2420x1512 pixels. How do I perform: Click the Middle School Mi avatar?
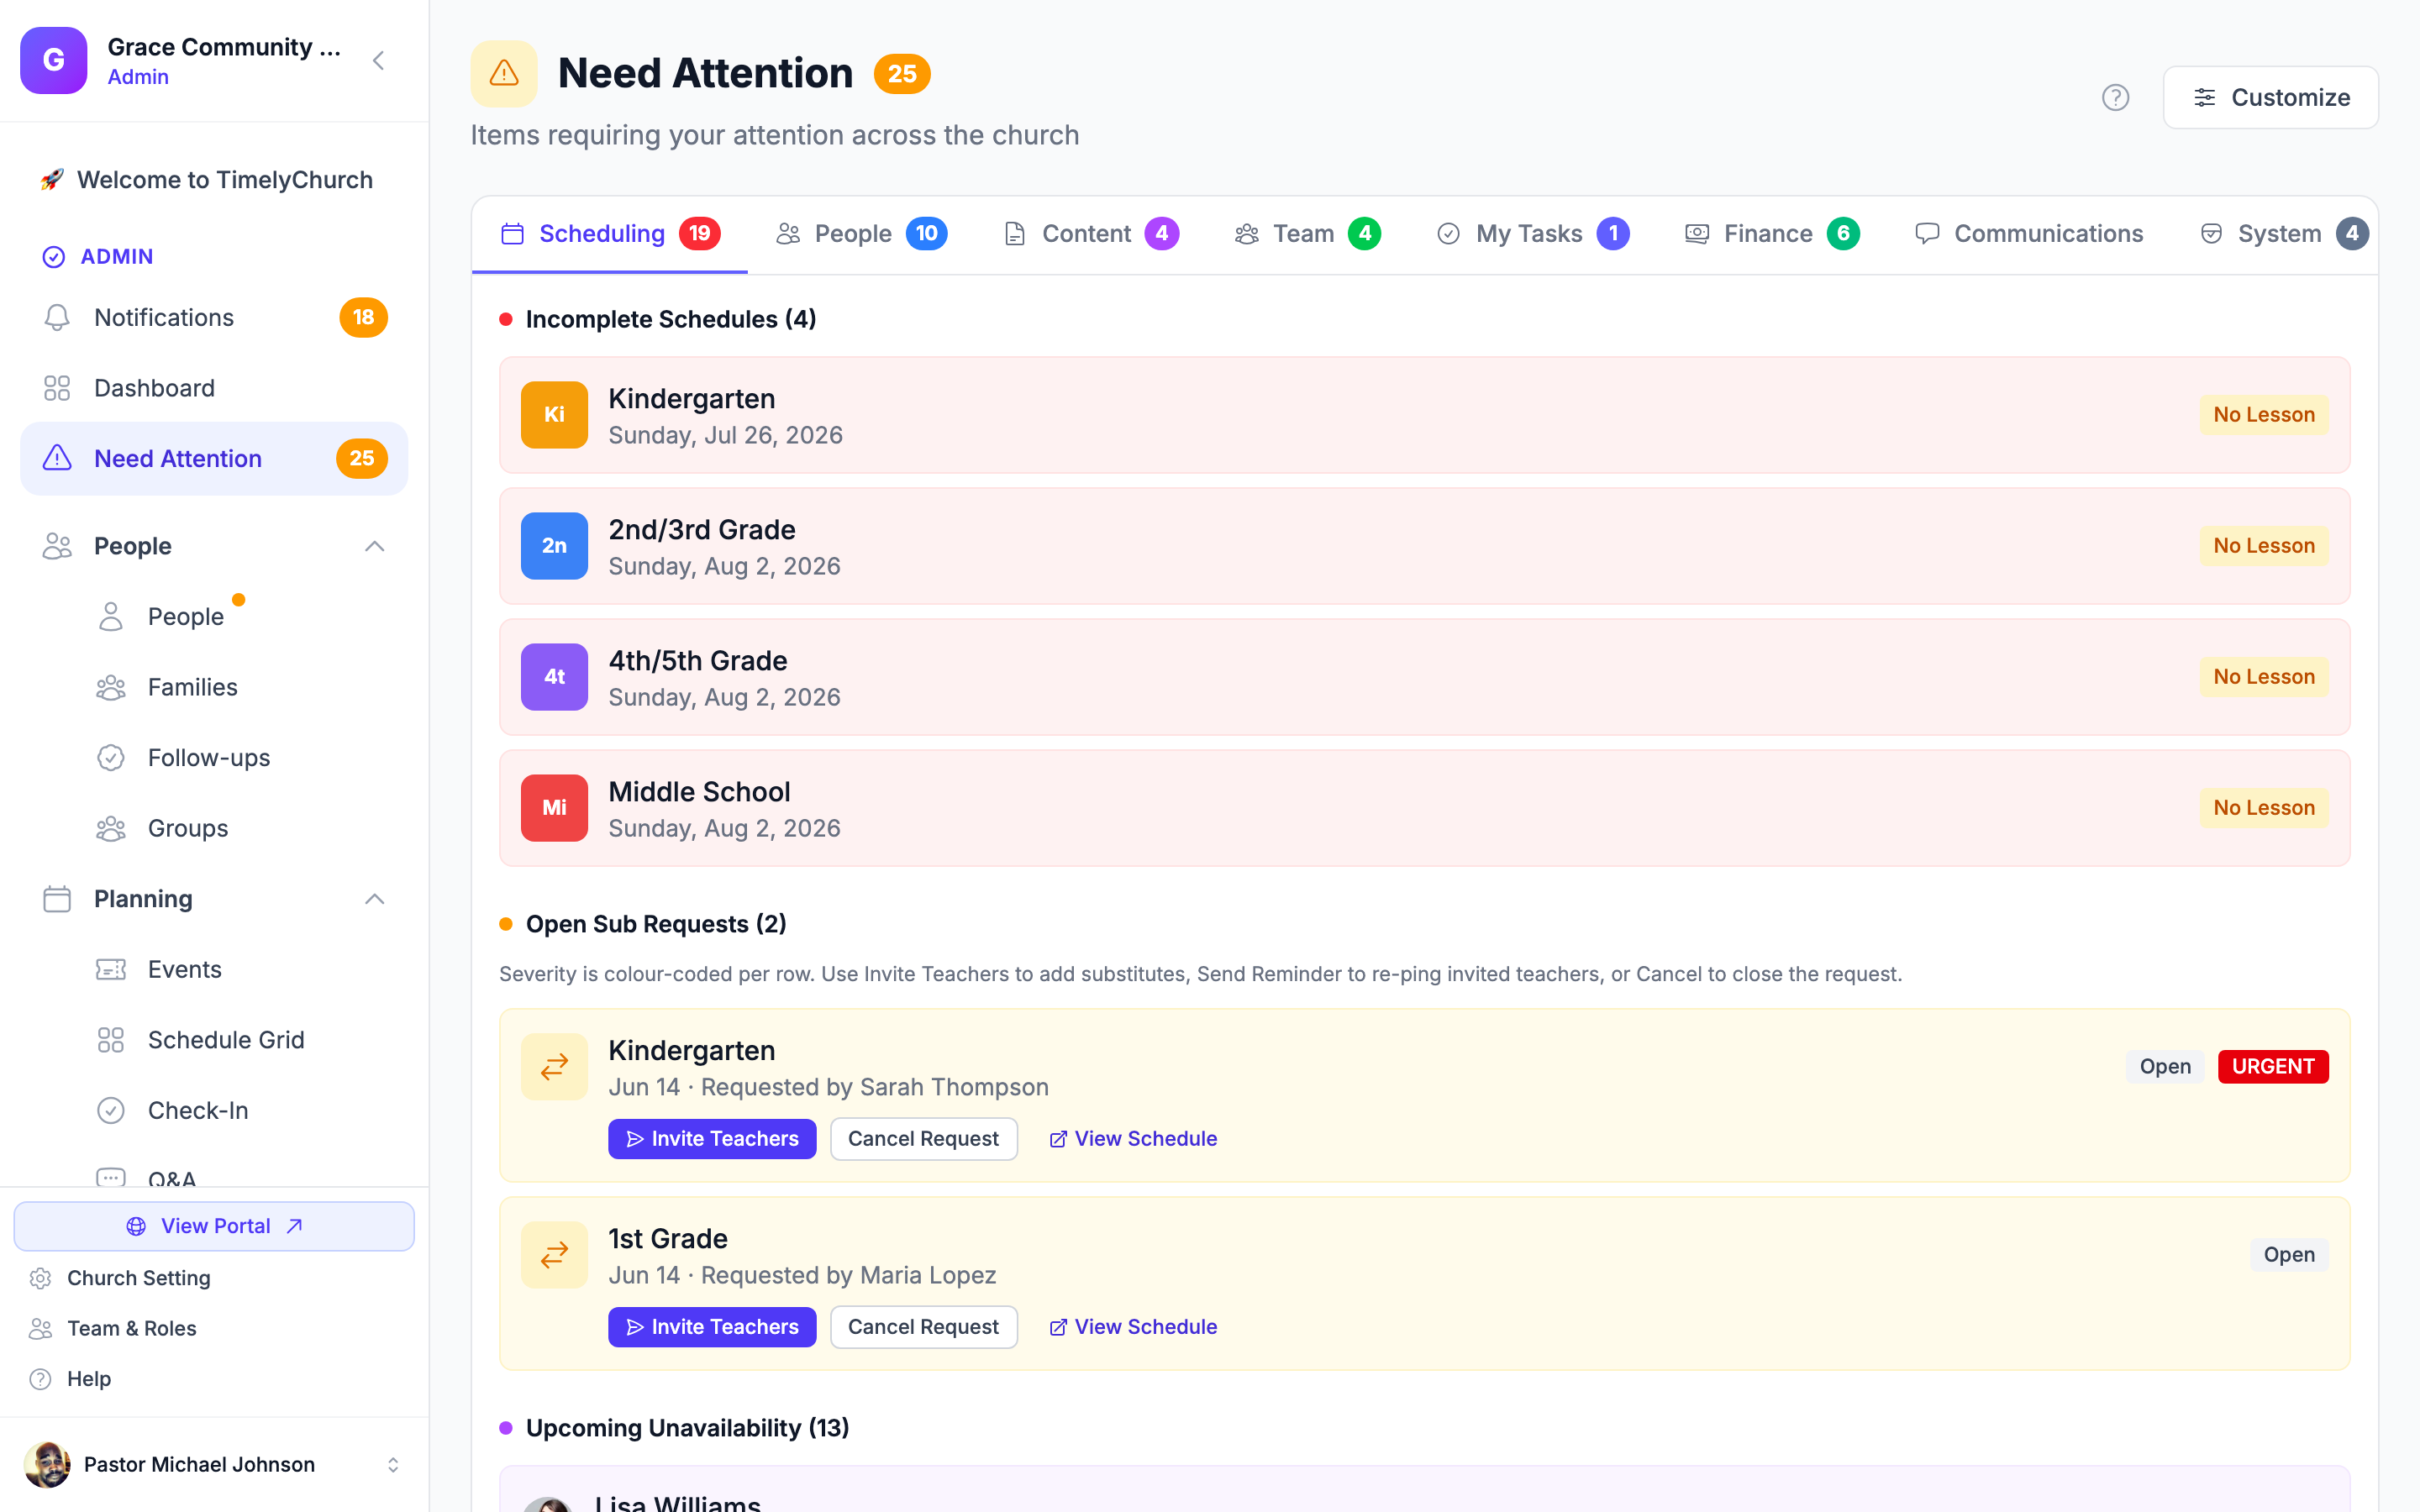554,807
